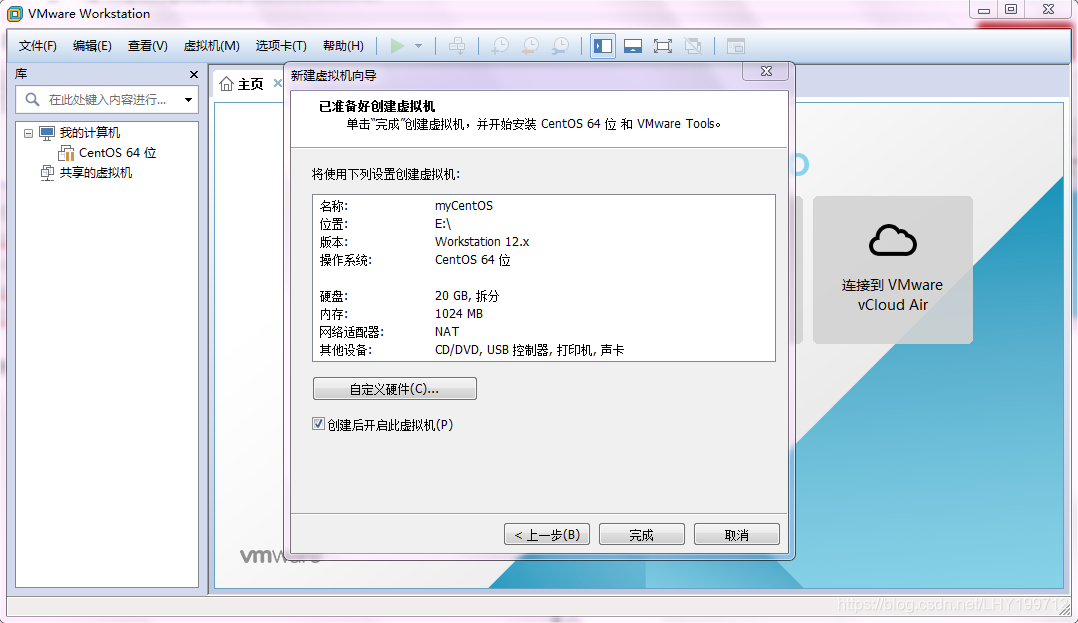
Task: Click the Workstation 12.x version value
Action: [482, 241]
